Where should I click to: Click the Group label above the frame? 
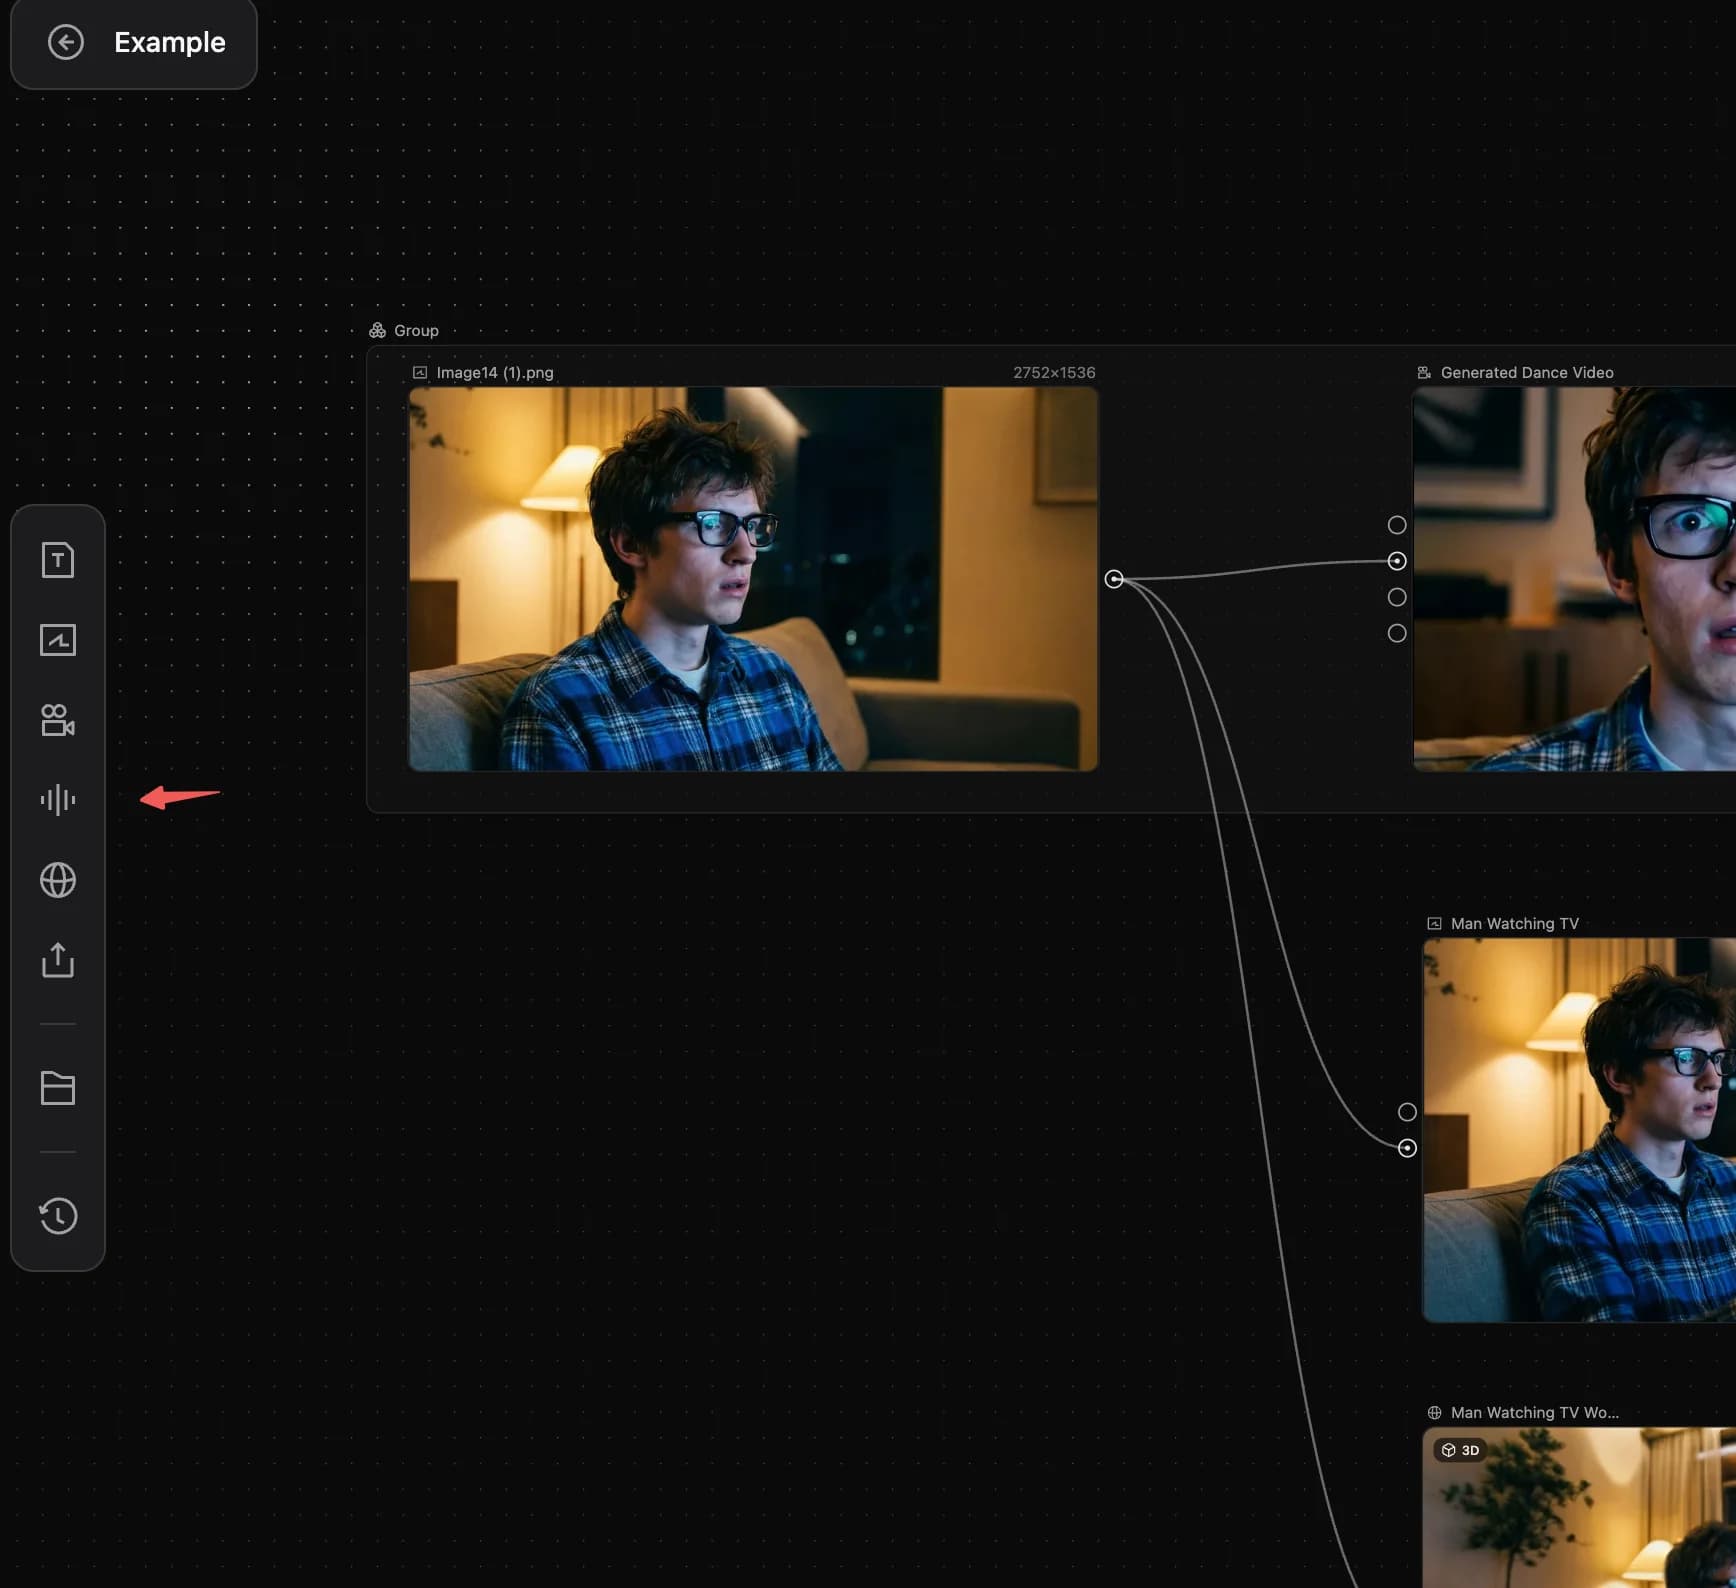tap(416, 331)
